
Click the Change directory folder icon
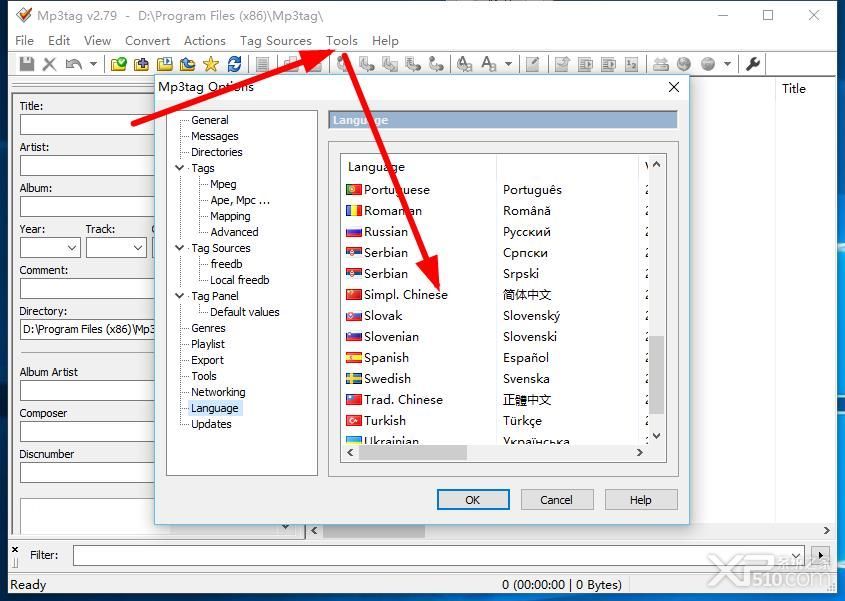click(118, 64)
